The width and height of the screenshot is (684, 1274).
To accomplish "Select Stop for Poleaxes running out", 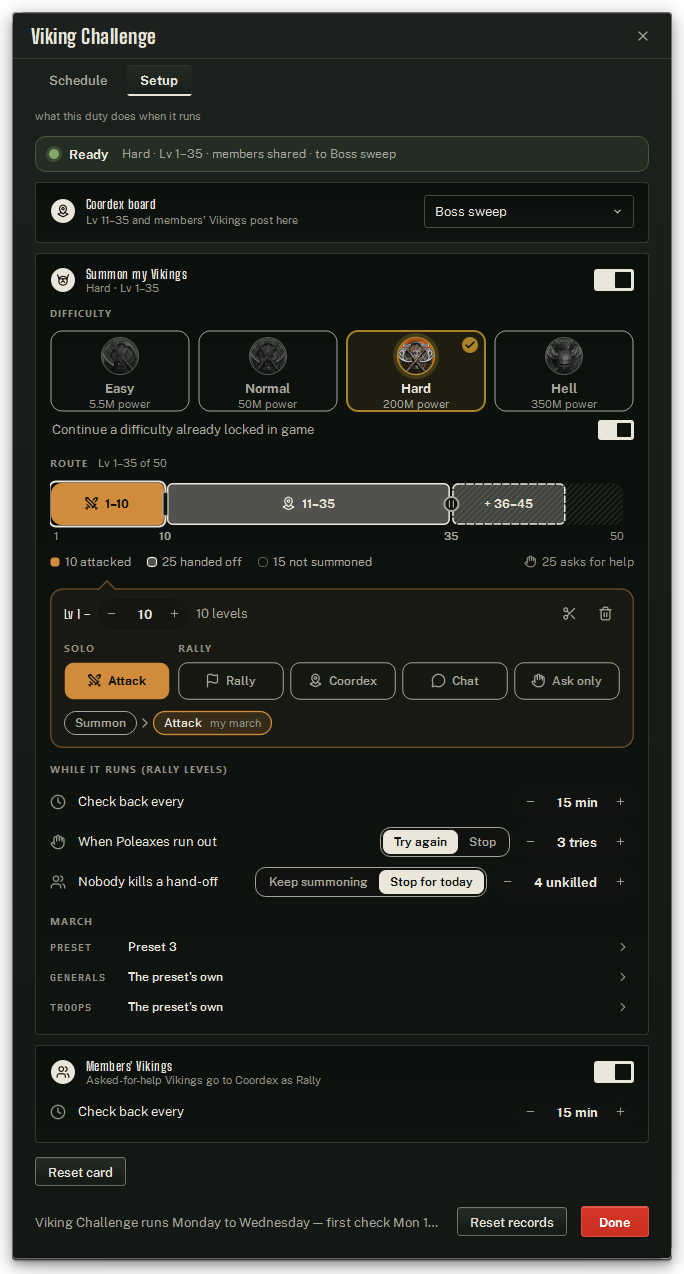I will [x=483, y=842].
